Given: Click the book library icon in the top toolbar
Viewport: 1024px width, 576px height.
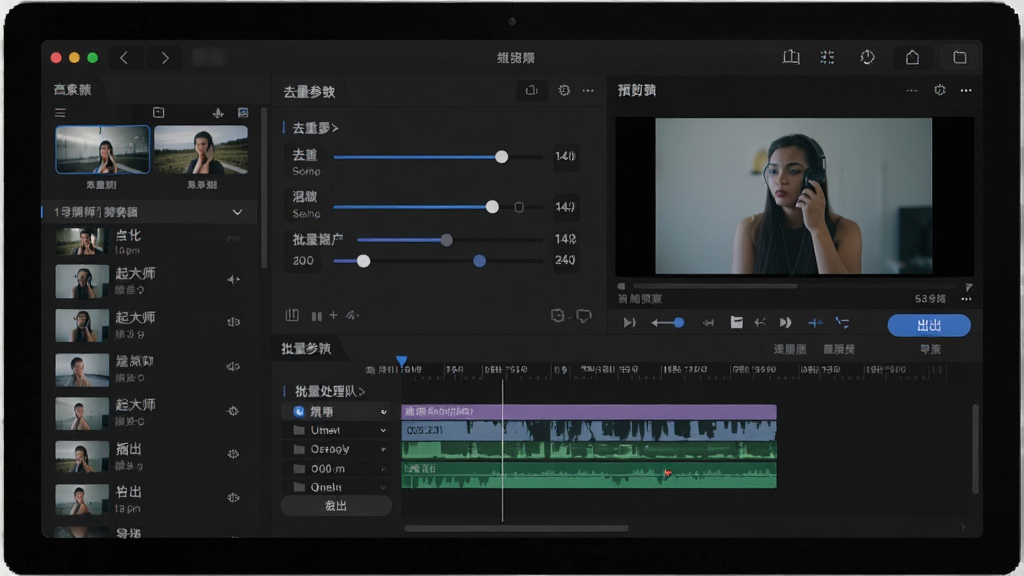Looking at the screenshot, I should click(x=791, y=57).
